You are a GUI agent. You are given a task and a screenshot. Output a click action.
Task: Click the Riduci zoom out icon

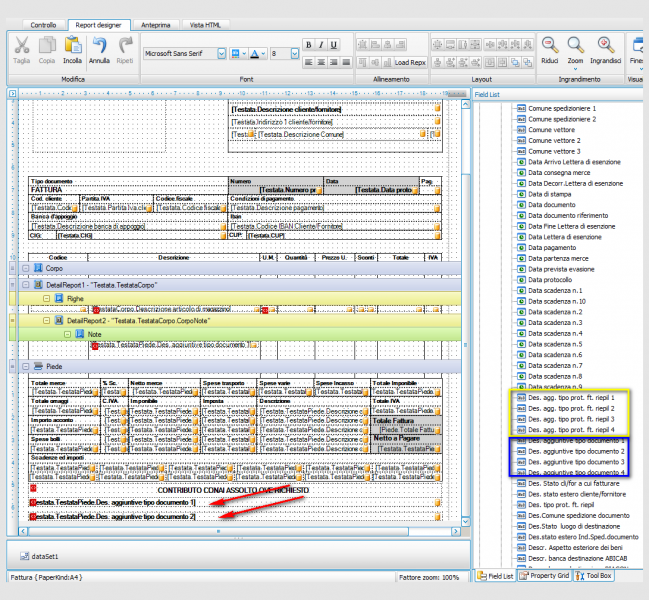pos(549,45)
